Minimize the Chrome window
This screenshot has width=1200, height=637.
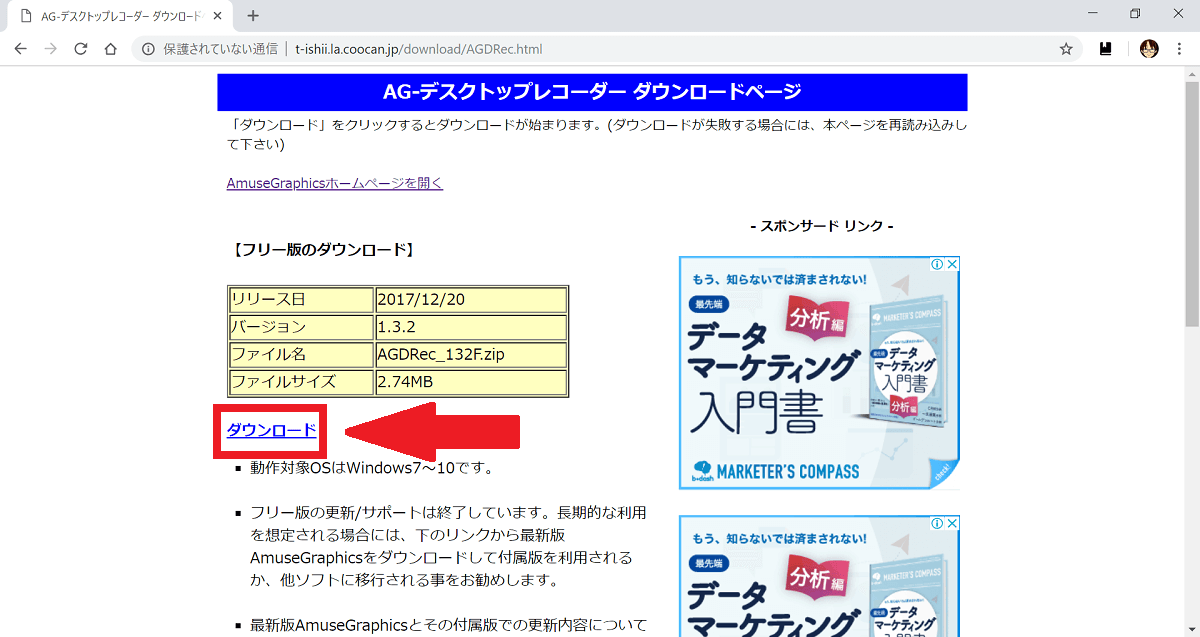tap(1089, 14)
